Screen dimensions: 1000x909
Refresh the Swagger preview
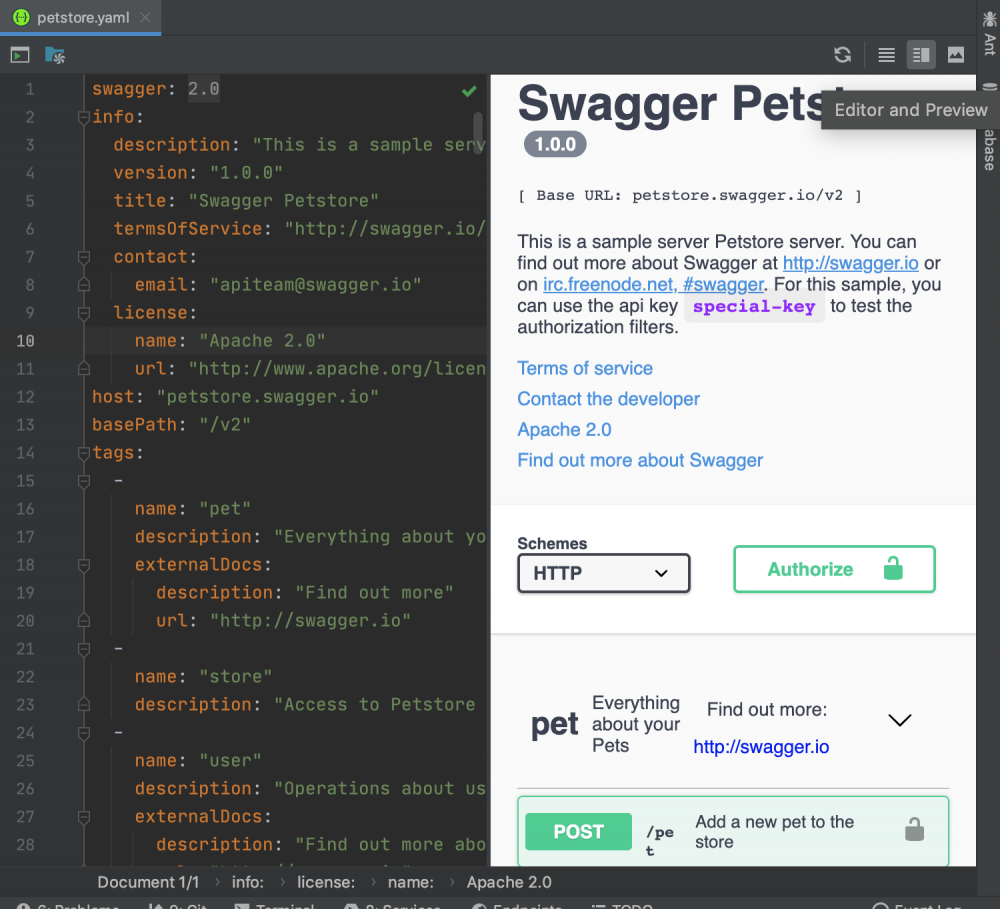tap(842, 55)
